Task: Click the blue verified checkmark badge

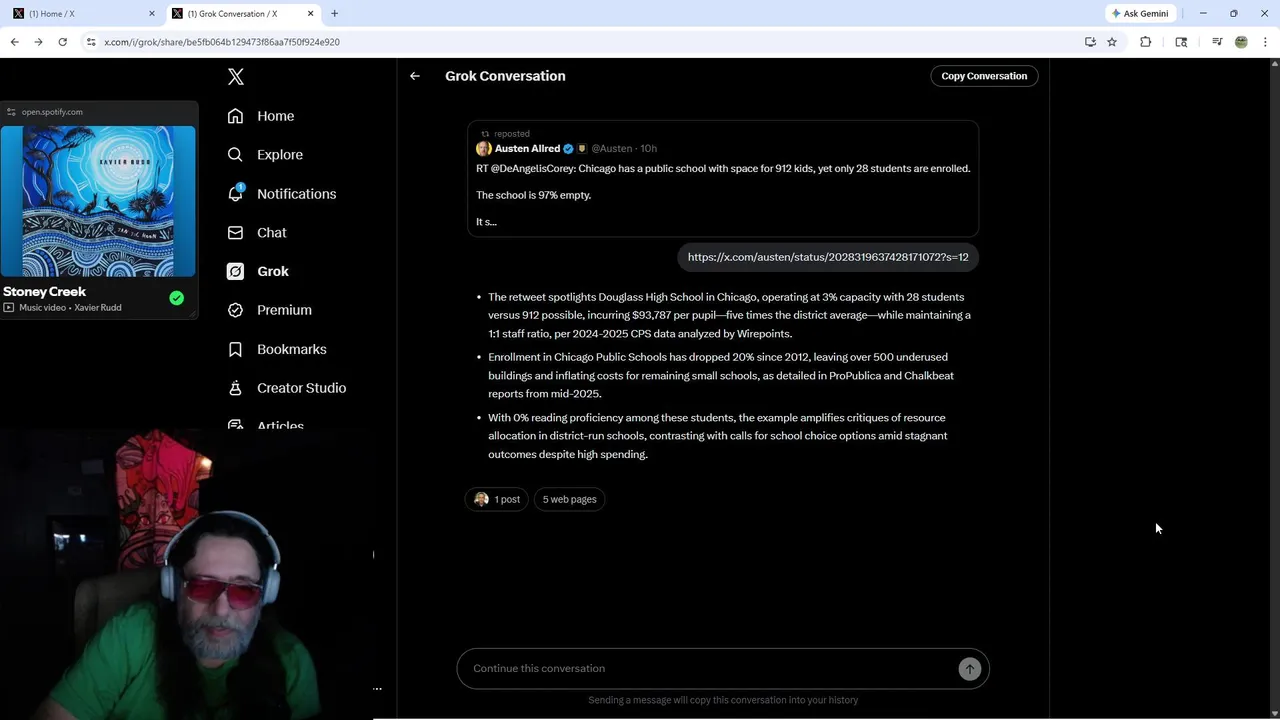Action: click(568, 148)
